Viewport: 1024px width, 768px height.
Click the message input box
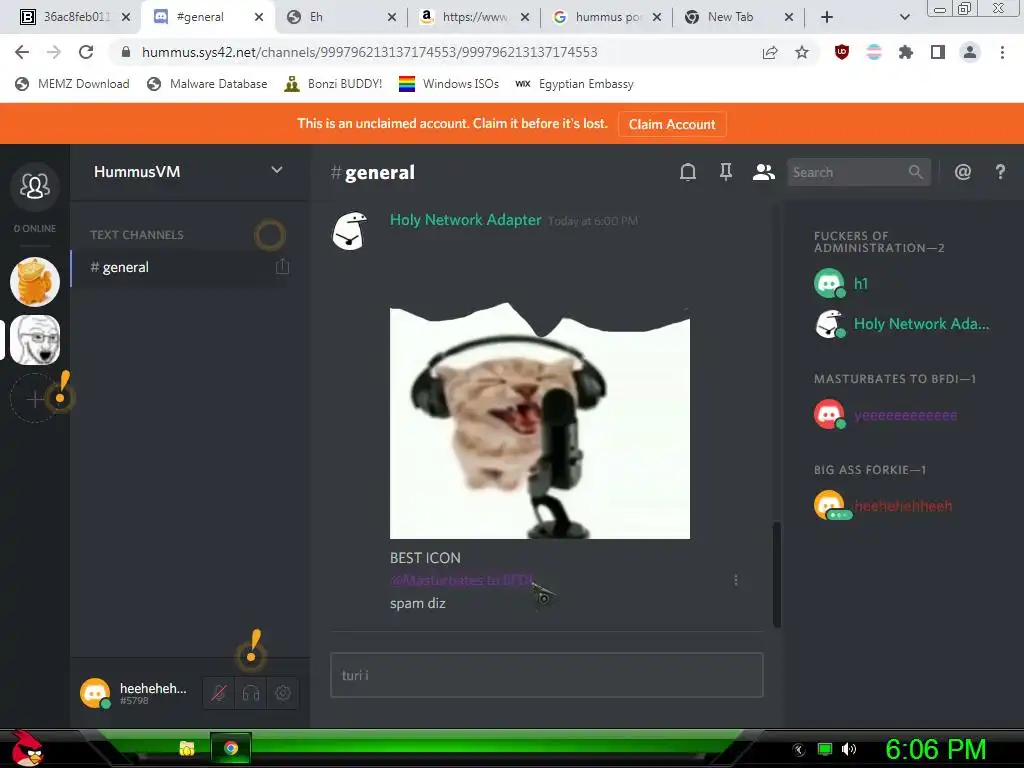coord(547,675)
